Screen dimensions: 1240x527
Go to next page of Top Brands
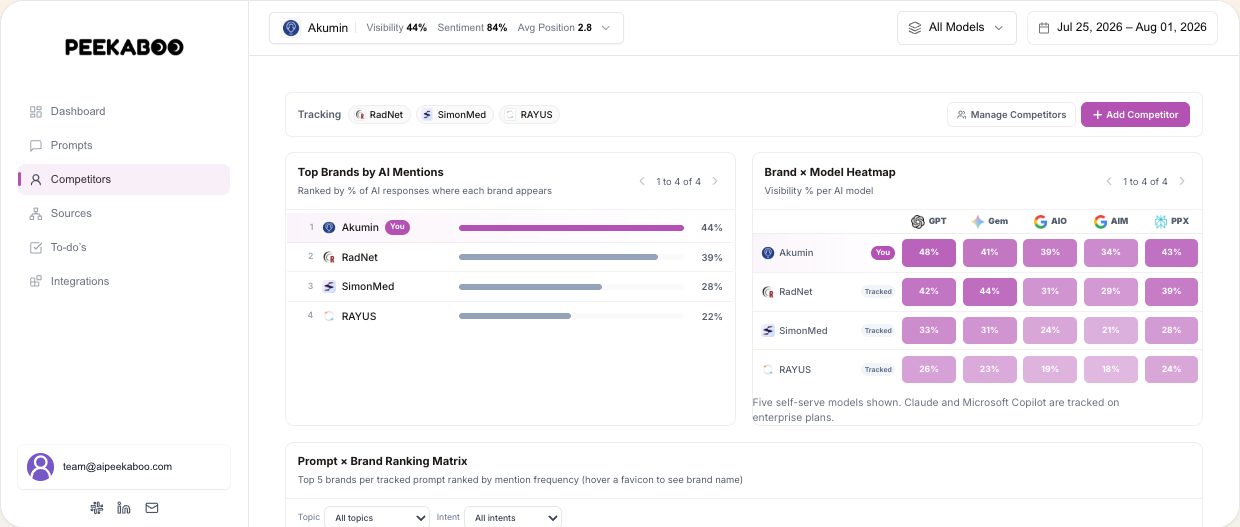(715, 181)
